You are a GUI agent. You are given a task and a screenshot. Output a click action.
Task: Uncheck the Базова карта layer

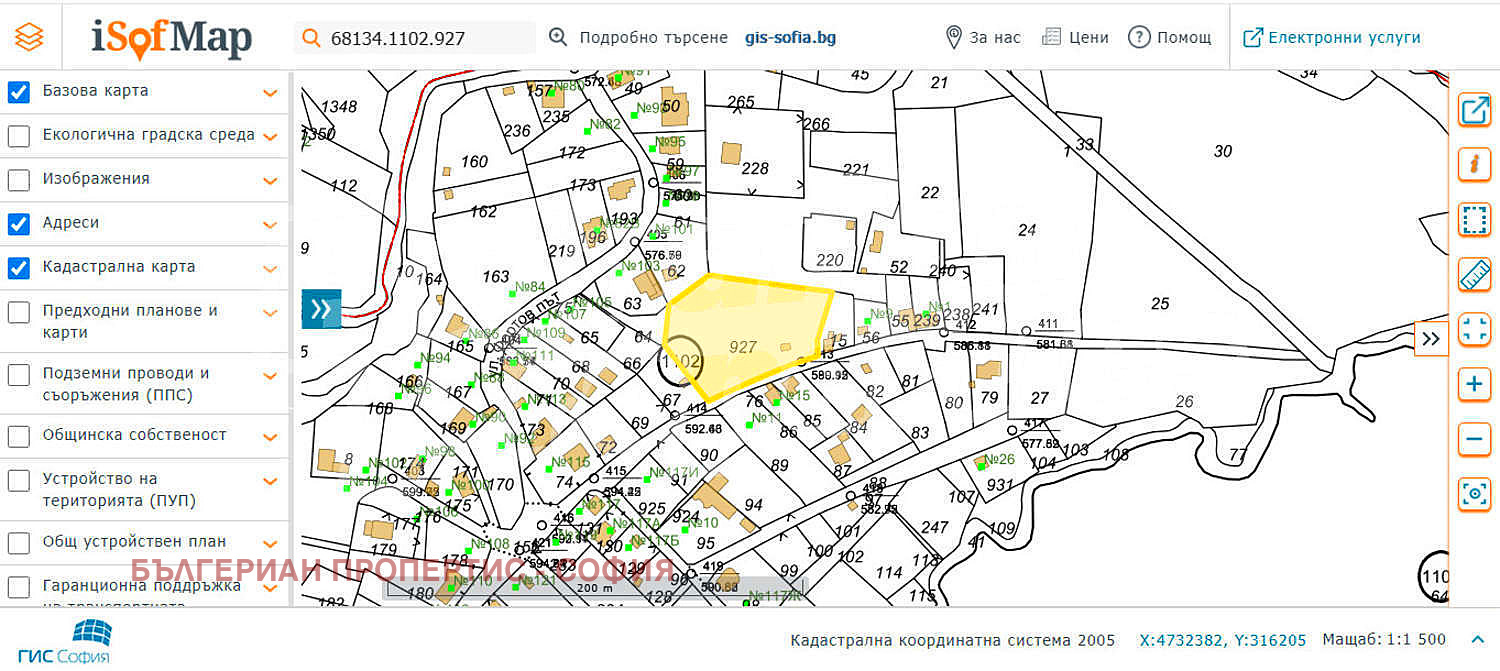coord(19,92)
